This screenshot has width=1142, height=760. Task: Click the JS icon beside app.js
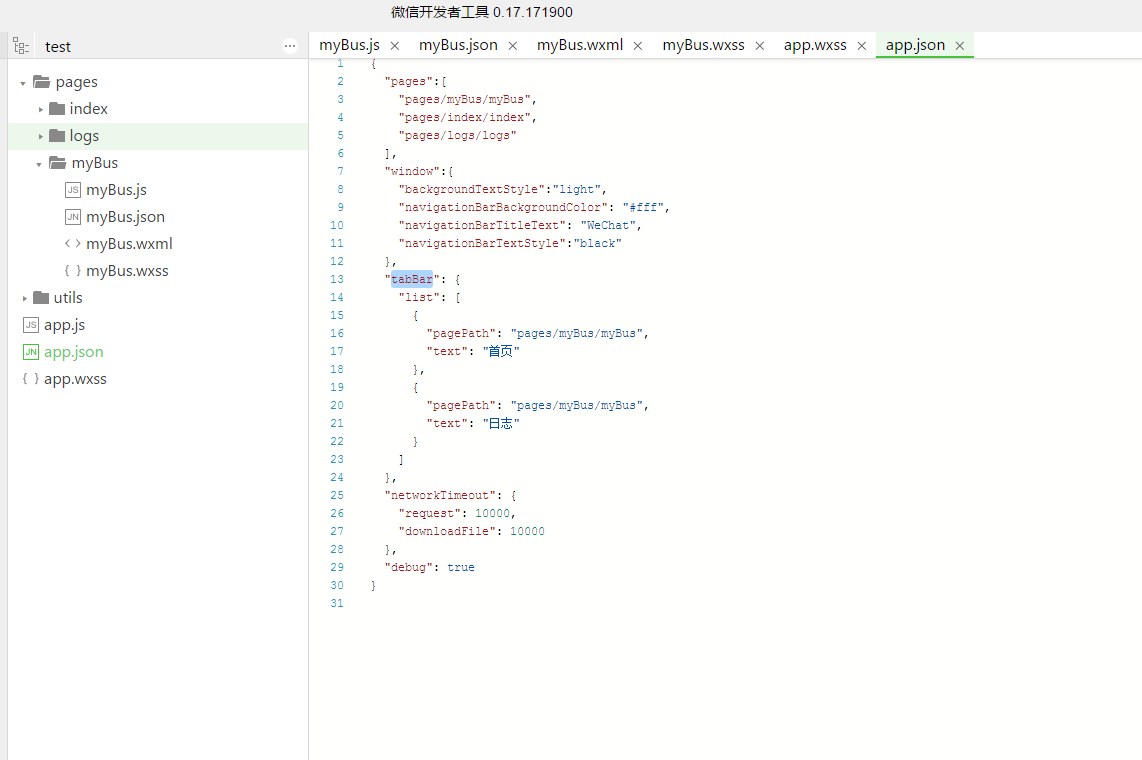tap(31, 325)
